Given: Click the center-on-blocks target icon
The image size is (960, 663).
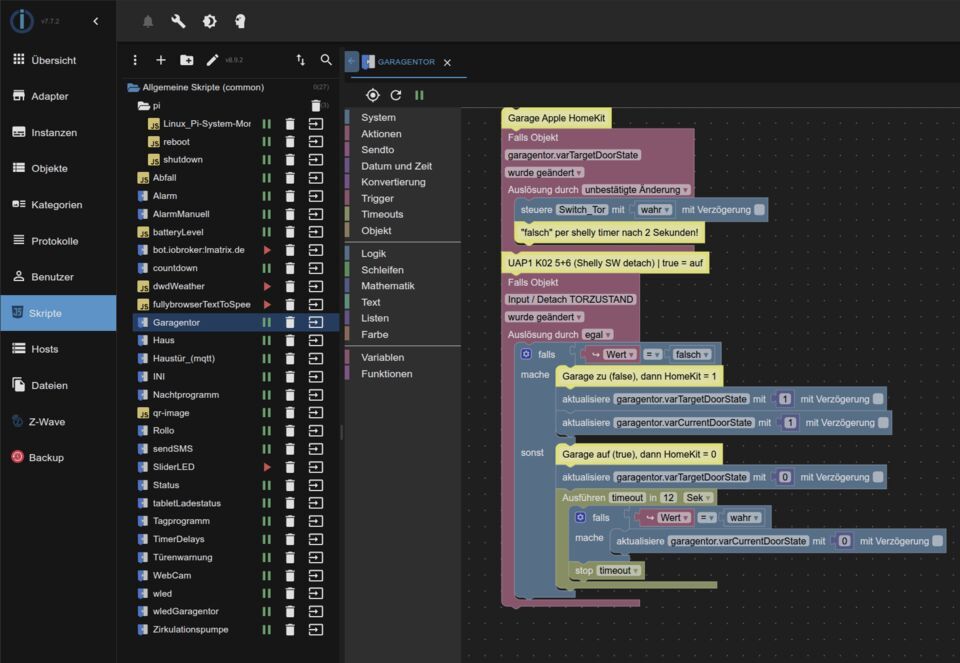Looking at the screenshot, I should [372, 95].
